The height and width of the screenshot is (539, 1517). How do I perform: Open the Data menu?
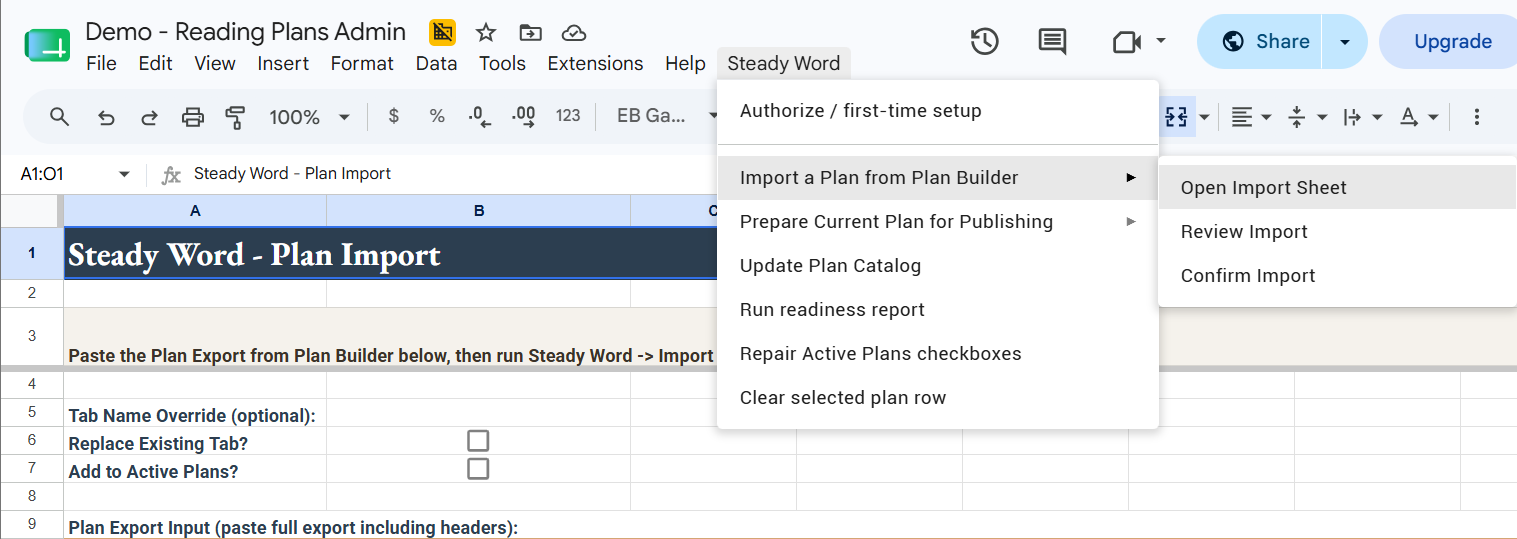click(x=436, y=63)
